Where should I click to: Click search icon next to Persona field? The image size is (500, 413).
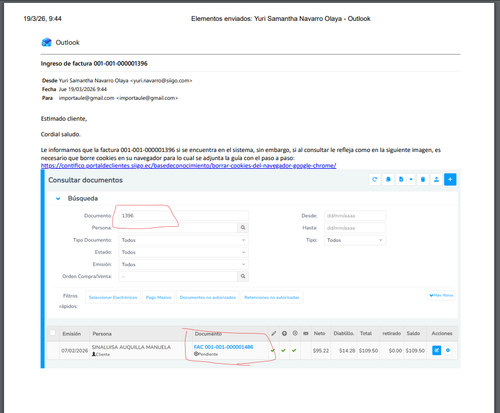(243, 228)
